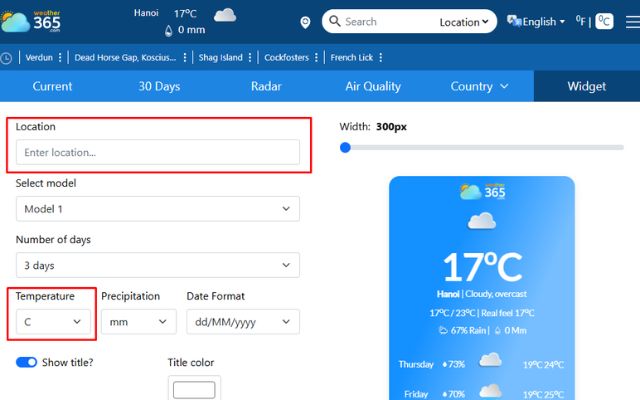Click the Hanoi city name in header
This screenshot has height=400, width=640.
(146, 13)
